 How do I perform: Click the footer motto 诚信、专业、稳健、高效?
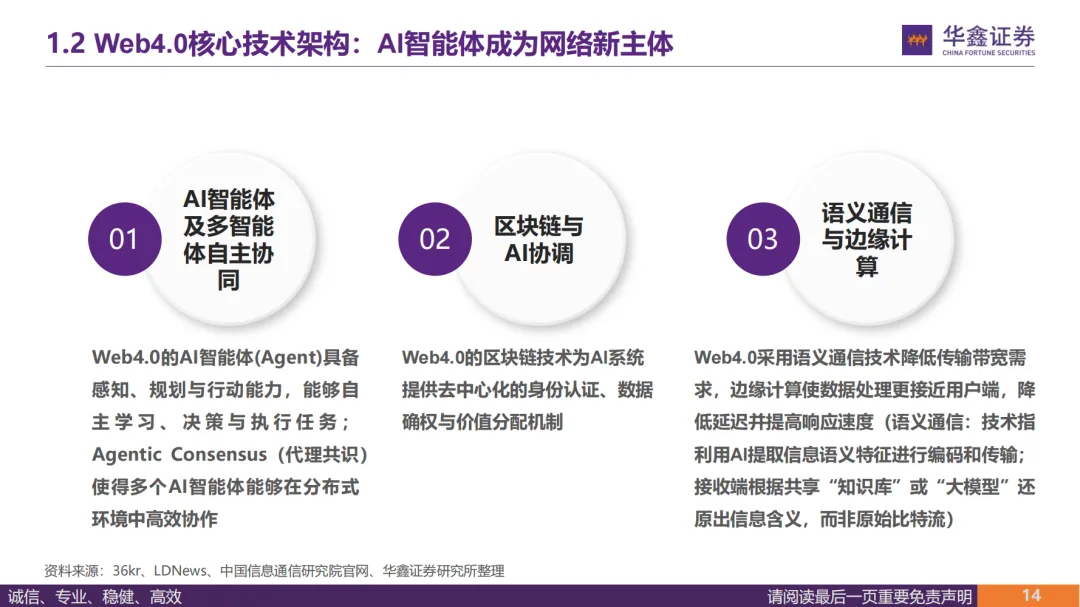pyautogui.click(x=95, y=597)
